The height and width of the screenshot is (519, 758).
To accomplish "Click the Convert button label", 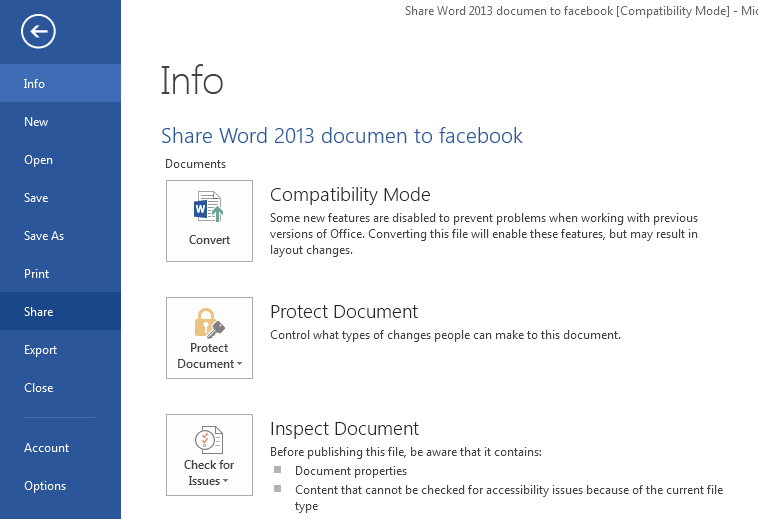I will pyautogui.click(x=209, y=240).
